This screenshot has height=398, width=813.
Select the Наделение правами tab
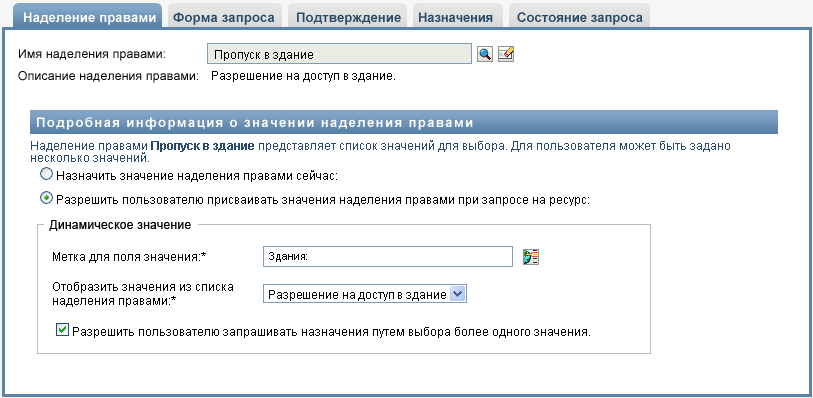click(x=90, y=18)
